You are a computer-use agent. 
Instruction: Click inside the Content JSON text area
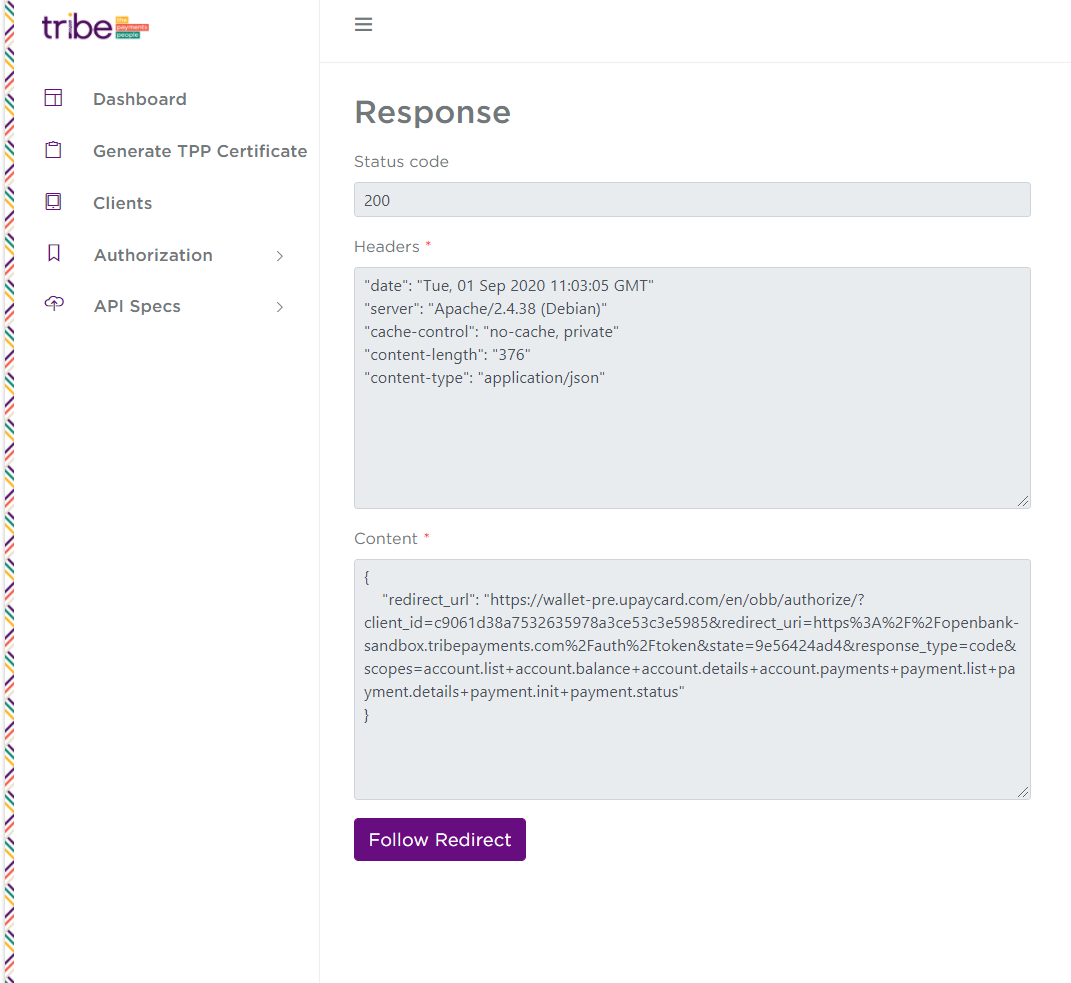pos(692,740)
